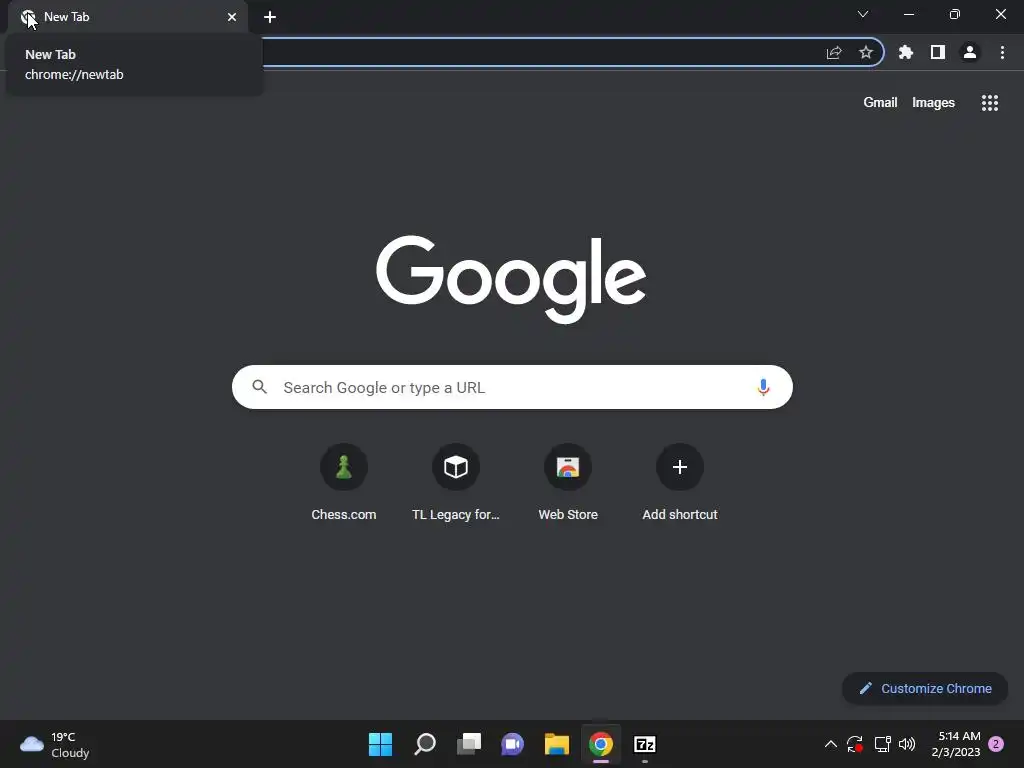Open the profile avatar menu

(970, 52)
